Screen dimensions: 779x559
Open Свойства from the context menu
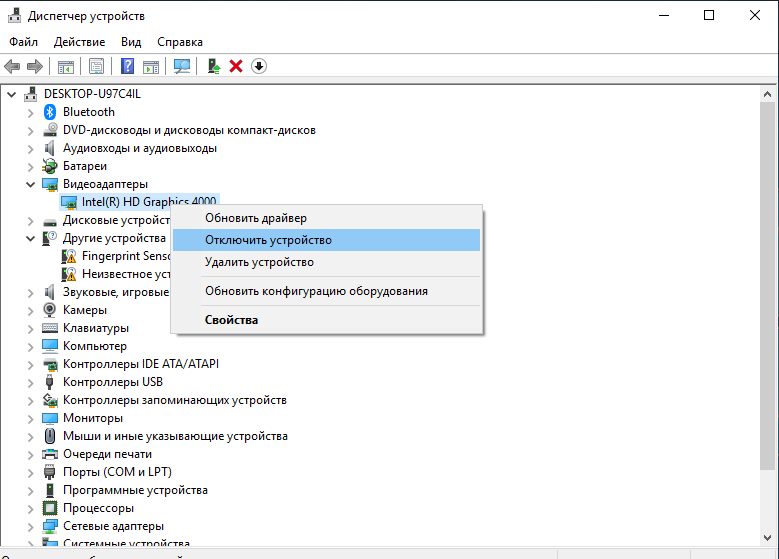coord(326,320)
